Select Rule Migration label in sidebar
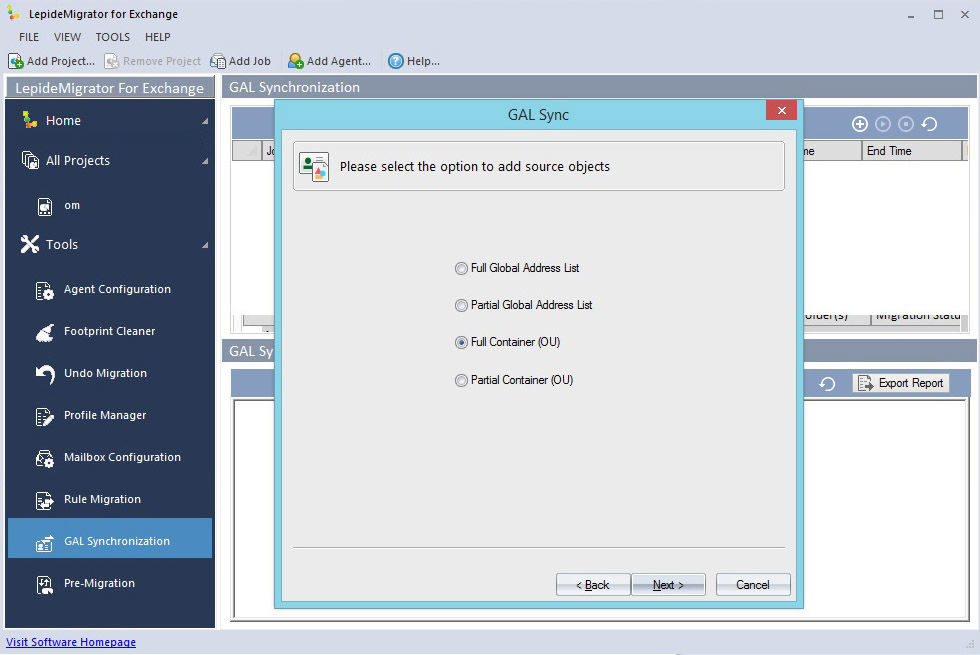Screen dimensions: 980x655 [102, 499]
